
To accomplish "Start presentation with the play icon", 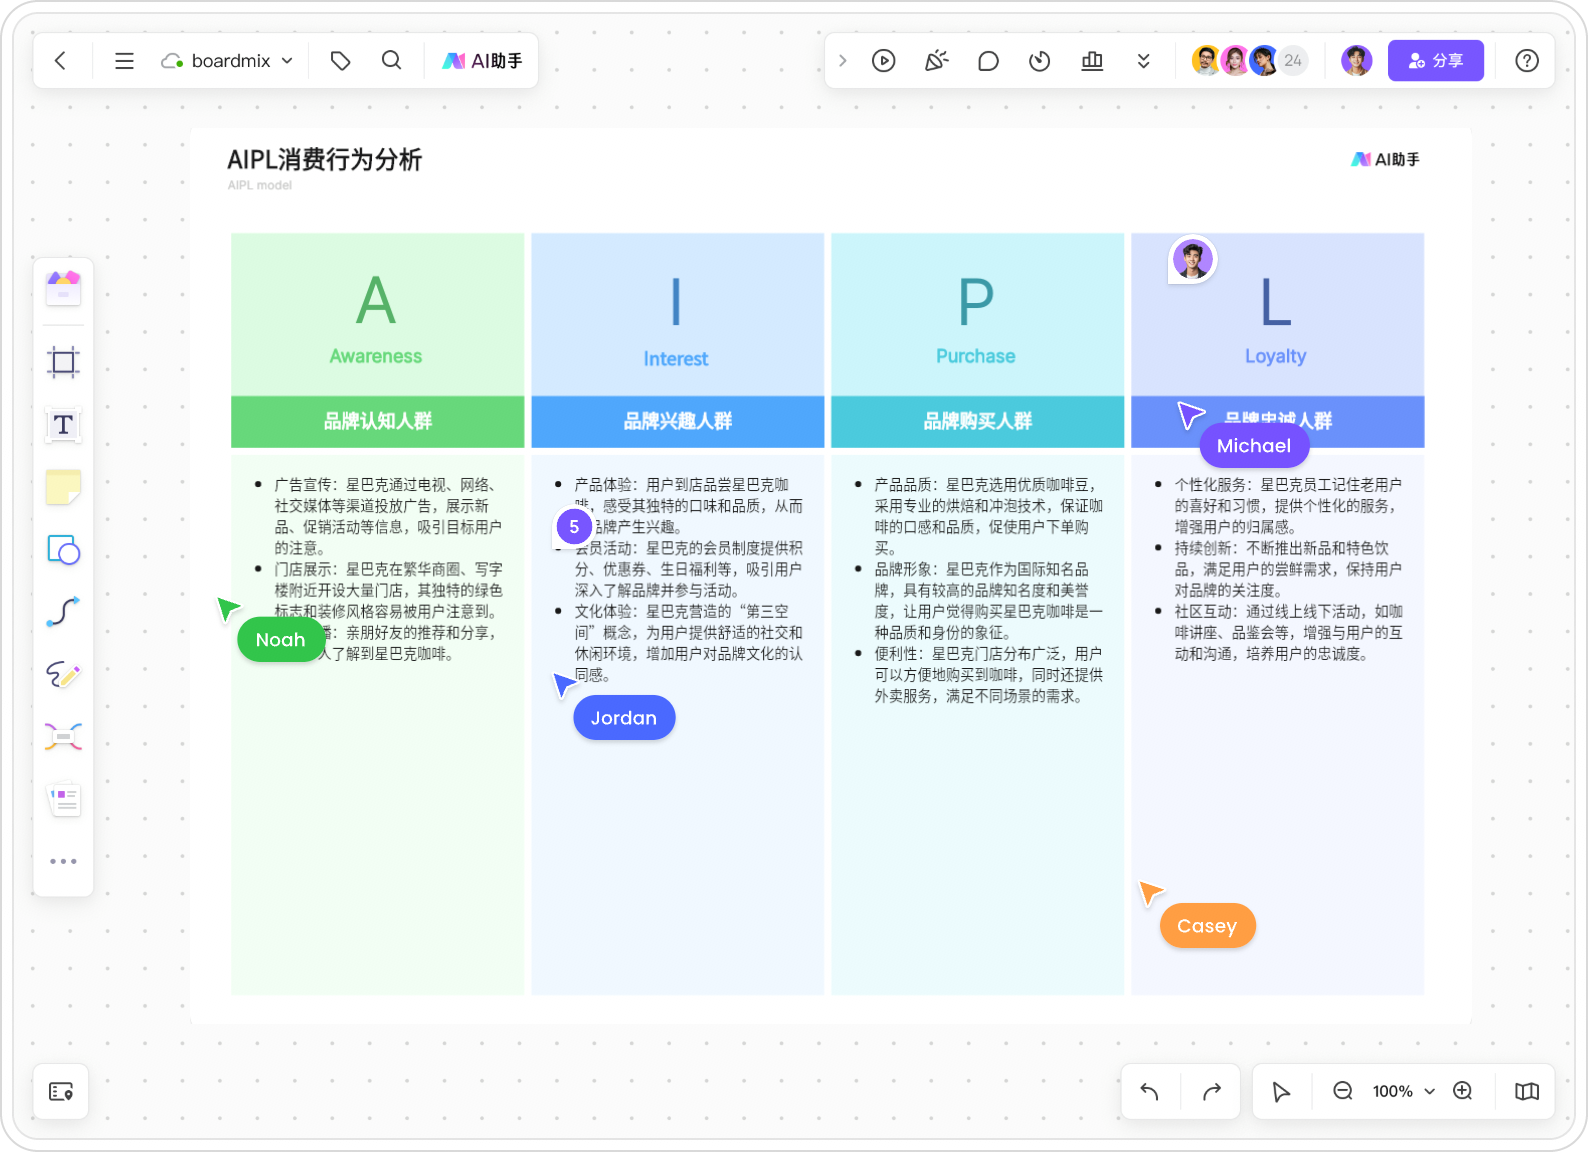I will pyautogui.click(x=883, y=61).
